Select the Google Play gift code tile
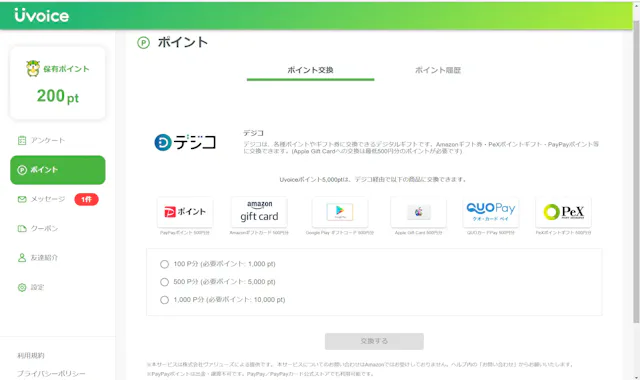The width and height of the screenshot is (640, 380). [340, 212]
